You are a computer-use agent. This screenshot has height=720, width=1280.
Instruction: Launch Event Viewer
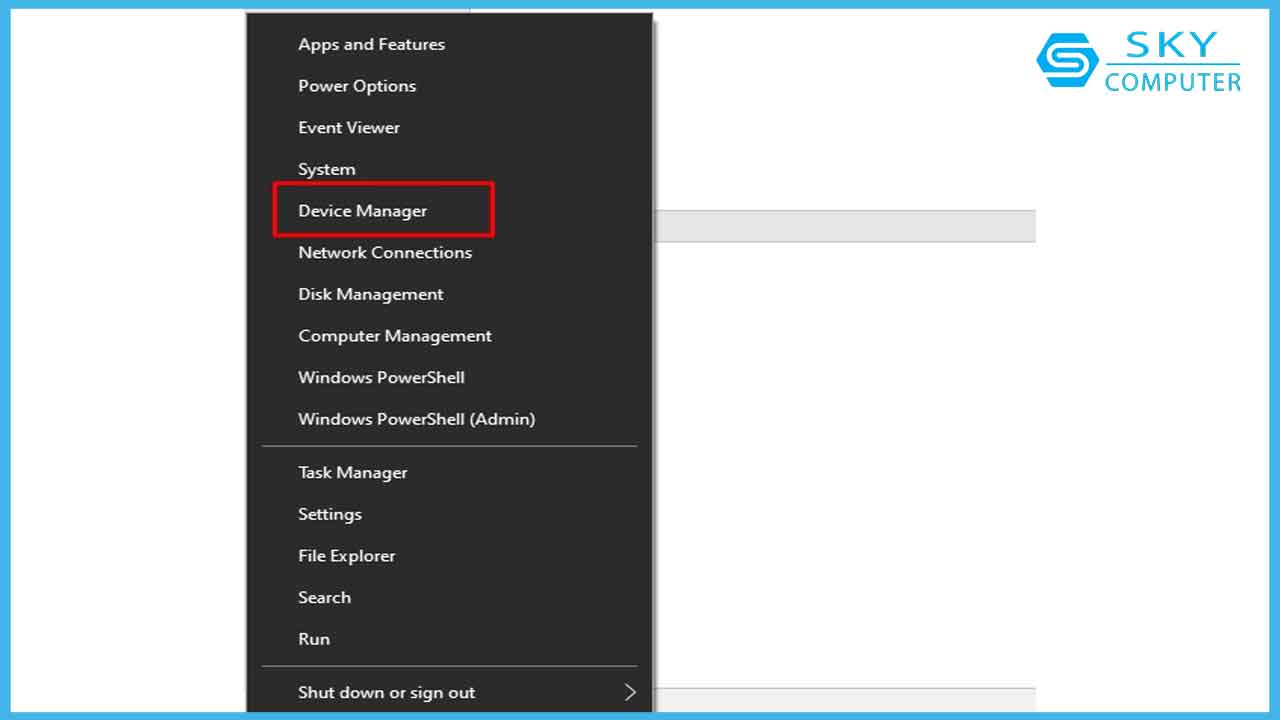coord(349,128)
